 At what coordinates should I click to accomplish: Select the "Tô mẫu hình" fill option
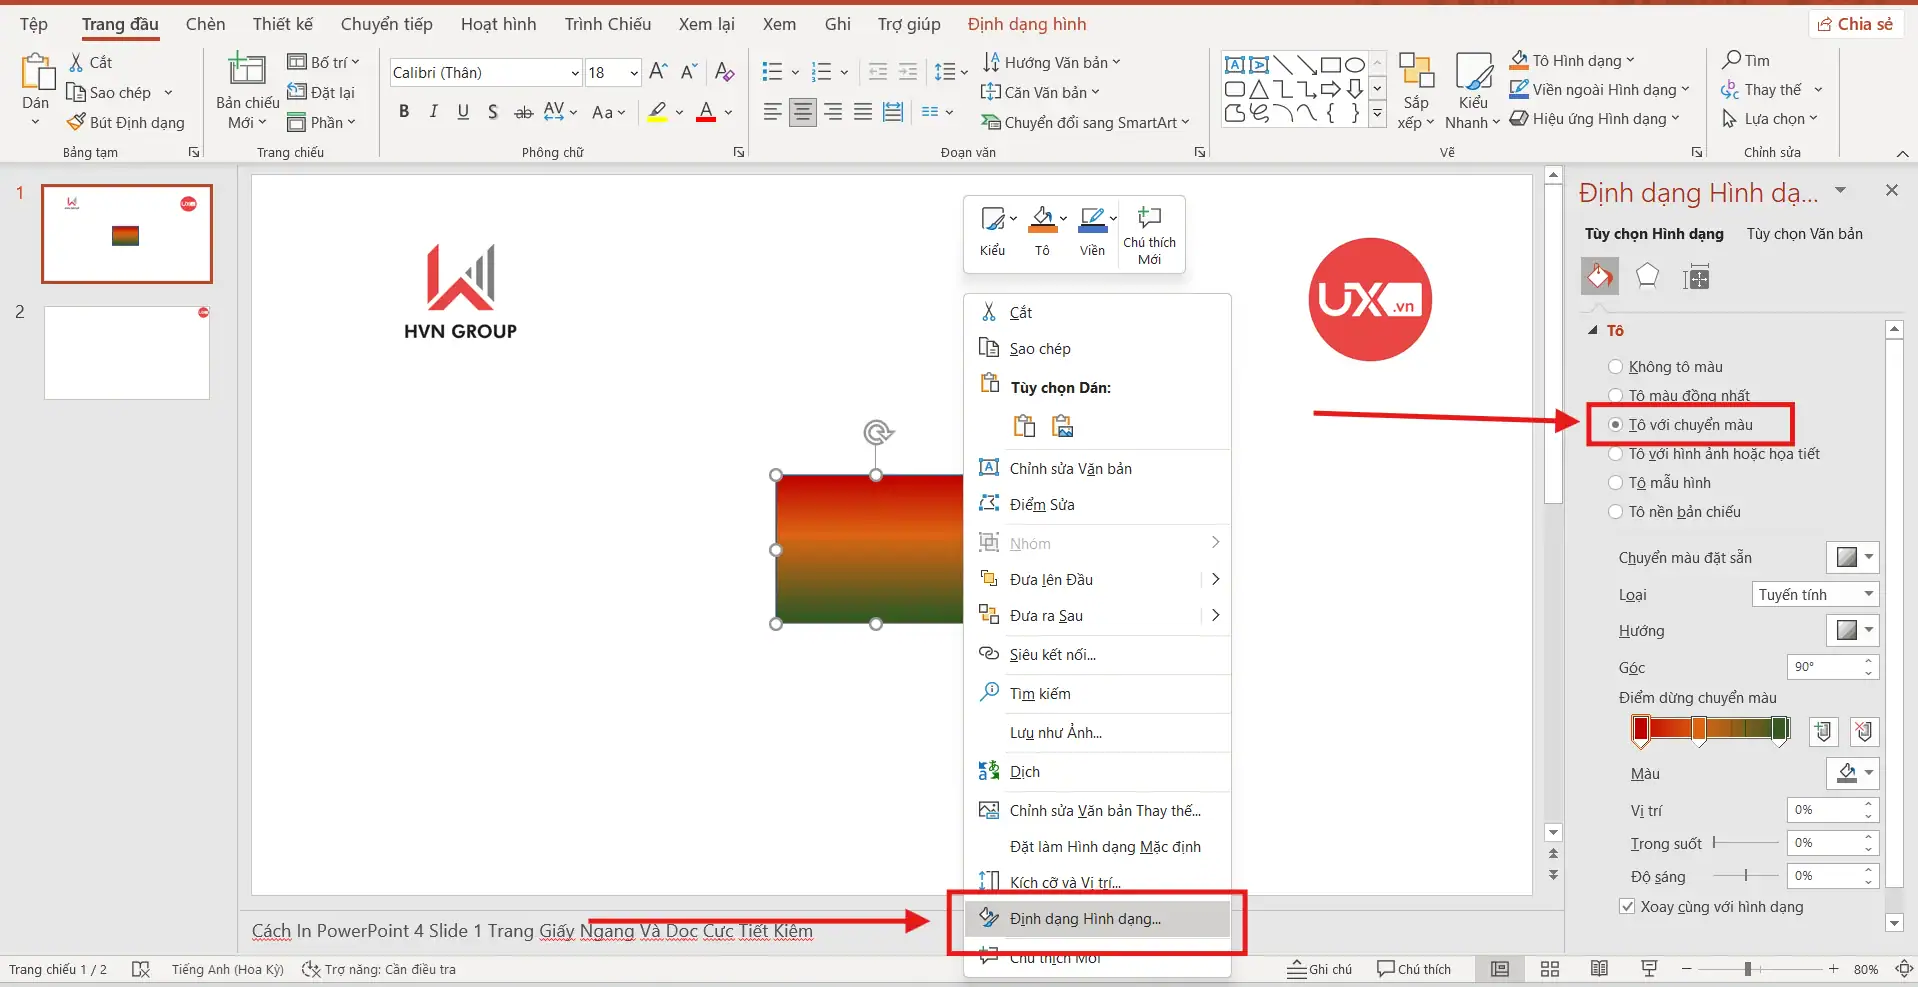(x=1617, y=482)
